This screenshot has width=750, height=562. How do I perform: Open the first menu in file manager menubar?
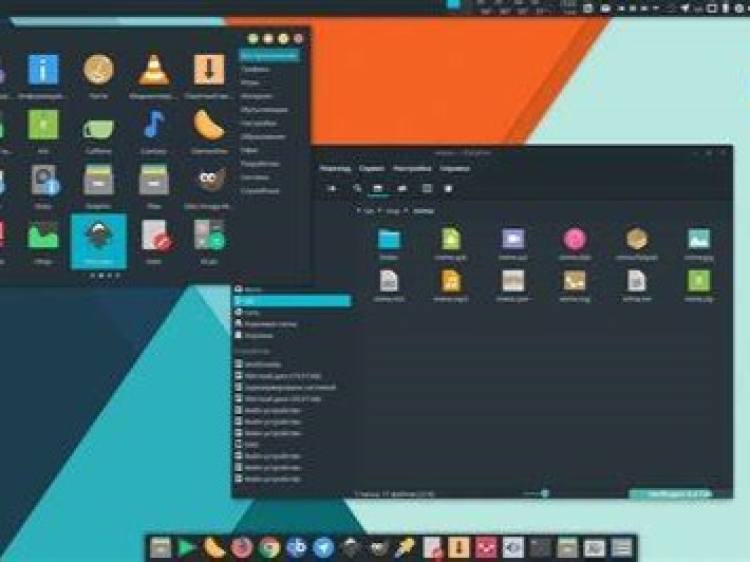335,169
